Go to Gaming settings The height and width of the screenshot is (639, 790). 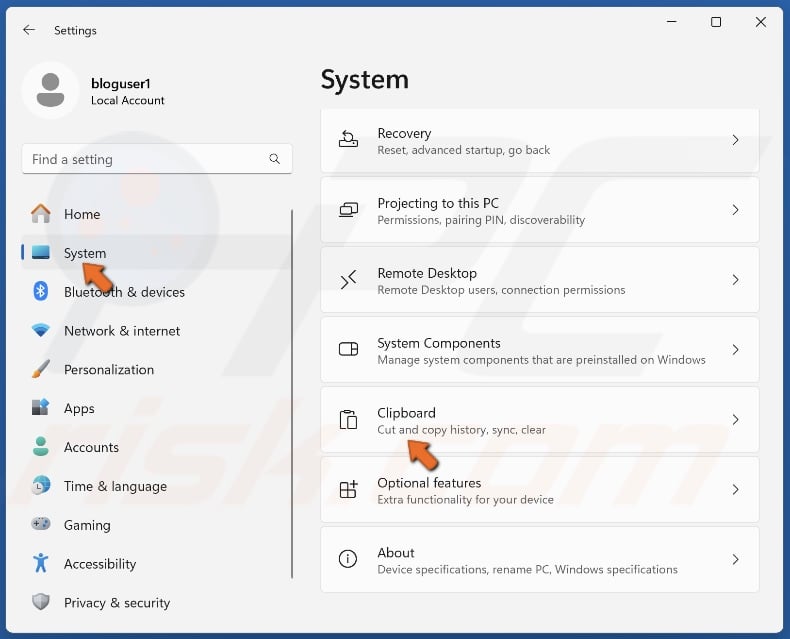155,525
